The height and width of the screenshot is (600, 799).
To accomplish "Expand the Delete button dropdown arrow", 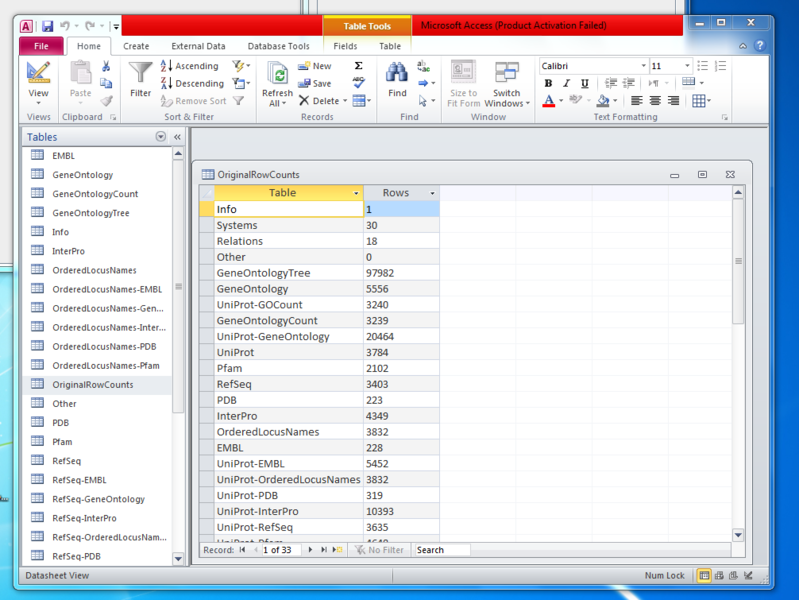I will (x=345, y=101).
